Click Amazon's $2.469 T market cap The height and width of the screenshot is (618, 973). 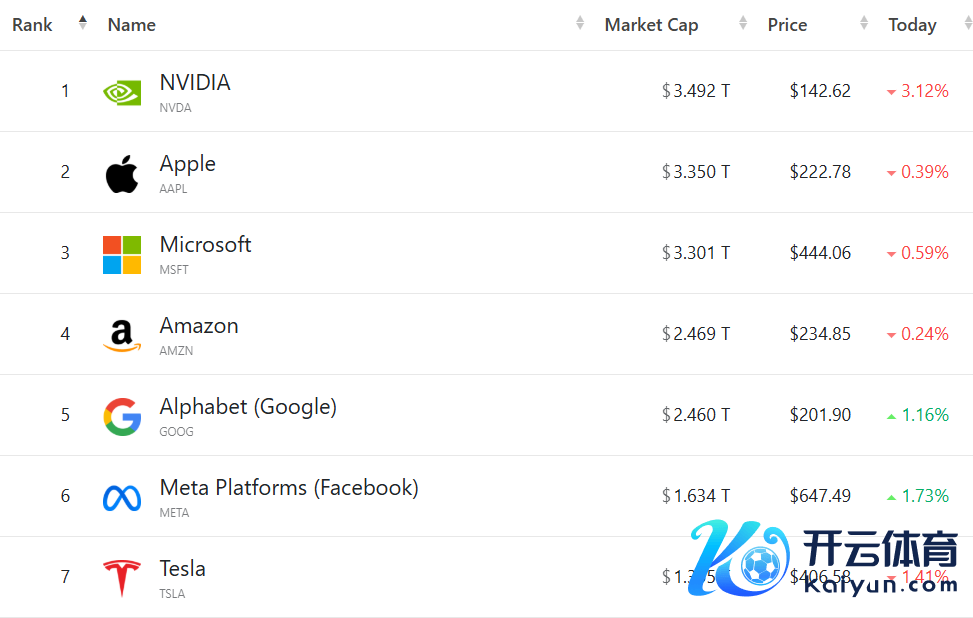[x=696, y=334]
